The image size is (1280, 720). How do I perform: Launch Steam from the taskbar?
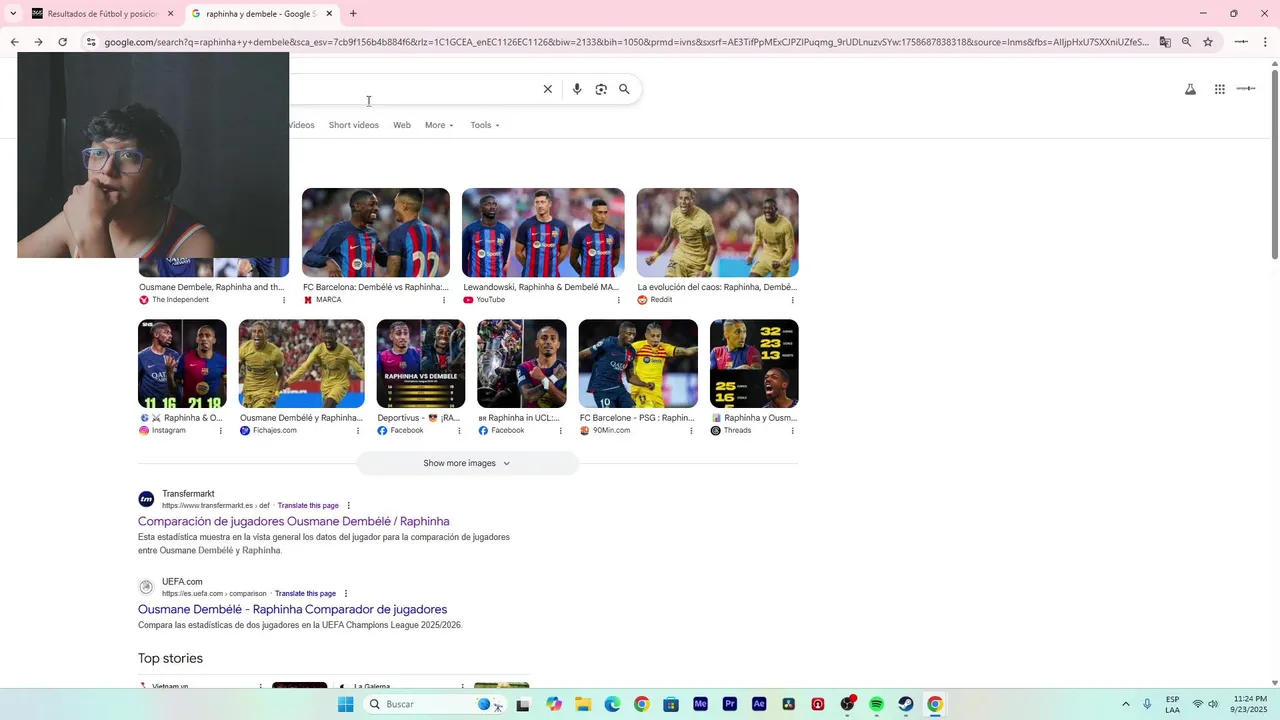[x=905, y=704]
